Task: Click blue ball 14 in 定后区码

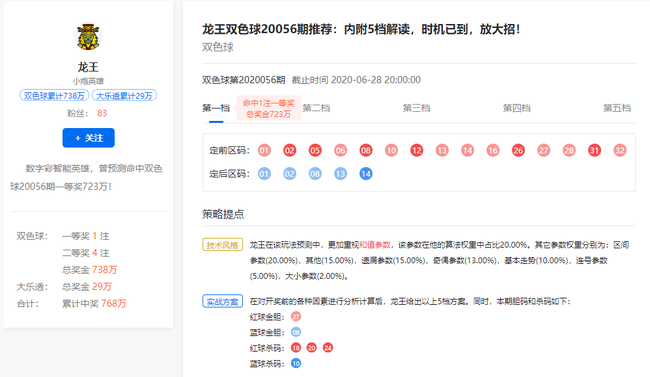Action: [366, 173]
